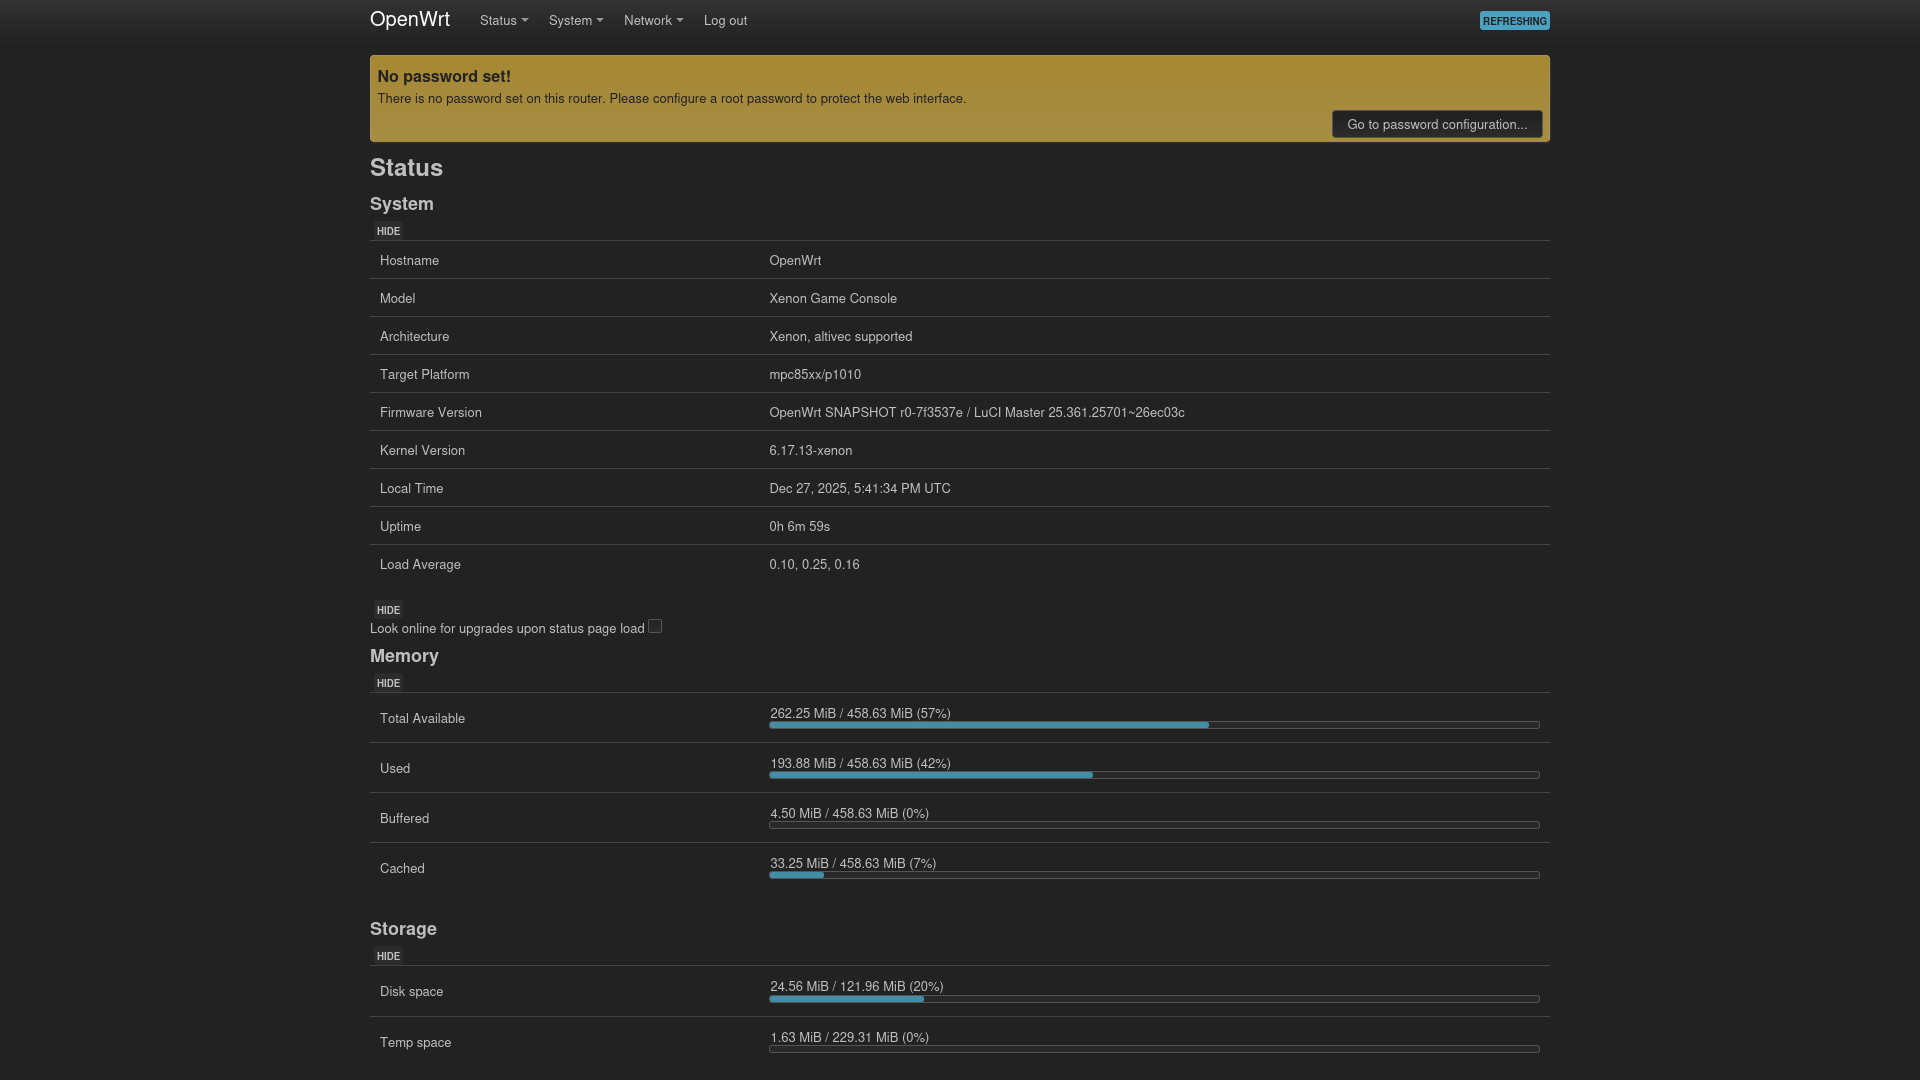The height and width of the screenshot is (1080, 1920).
Task: Hide the upgrade check section
Action: (388, 610)
